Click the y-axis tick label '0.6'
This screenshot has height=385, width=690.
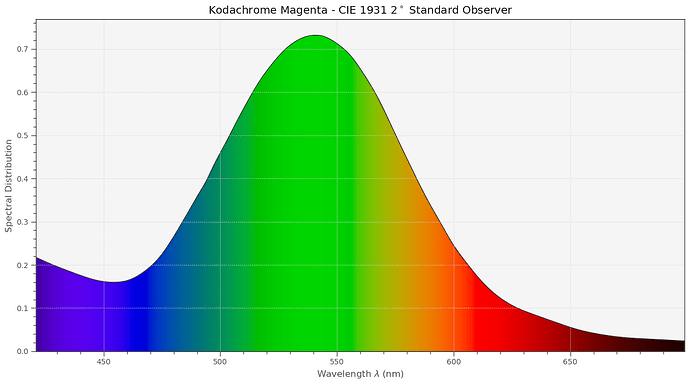click(x=22, y=92)
